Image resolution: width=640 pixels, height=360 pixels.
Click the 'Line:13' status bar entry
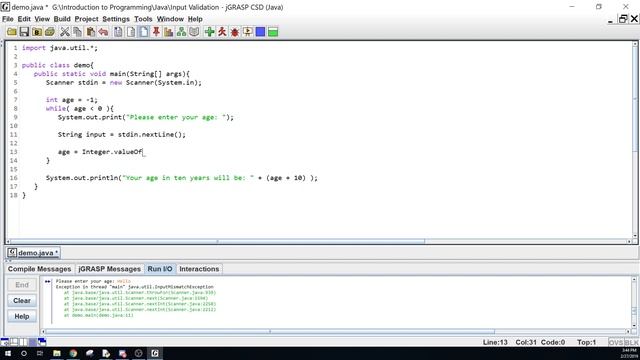tap(495, 342)
